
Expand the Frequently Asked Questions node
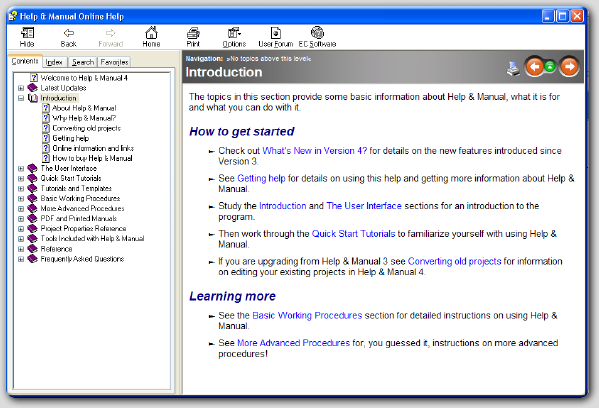pyautogui.click(x=21, y=259)
